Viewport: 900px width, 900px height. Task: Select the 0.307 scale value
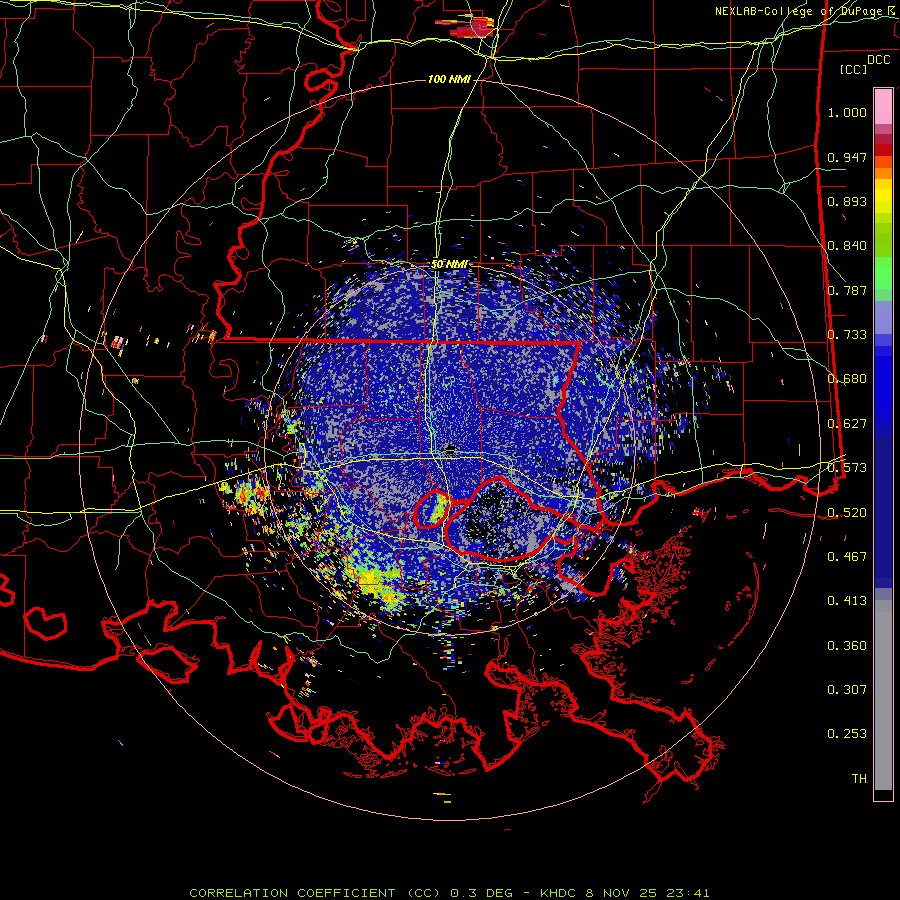pyautogui.click(x=847, y=690)
